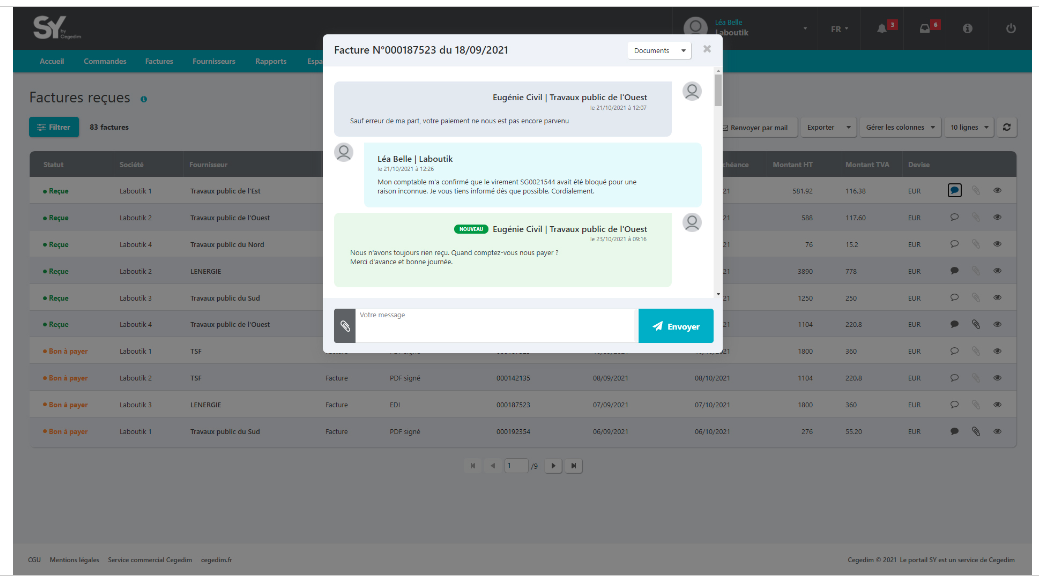This screenshot has height=584, width=1039.
Task: Click the info icon in the top bar
Action: click(x=966, y=28)
